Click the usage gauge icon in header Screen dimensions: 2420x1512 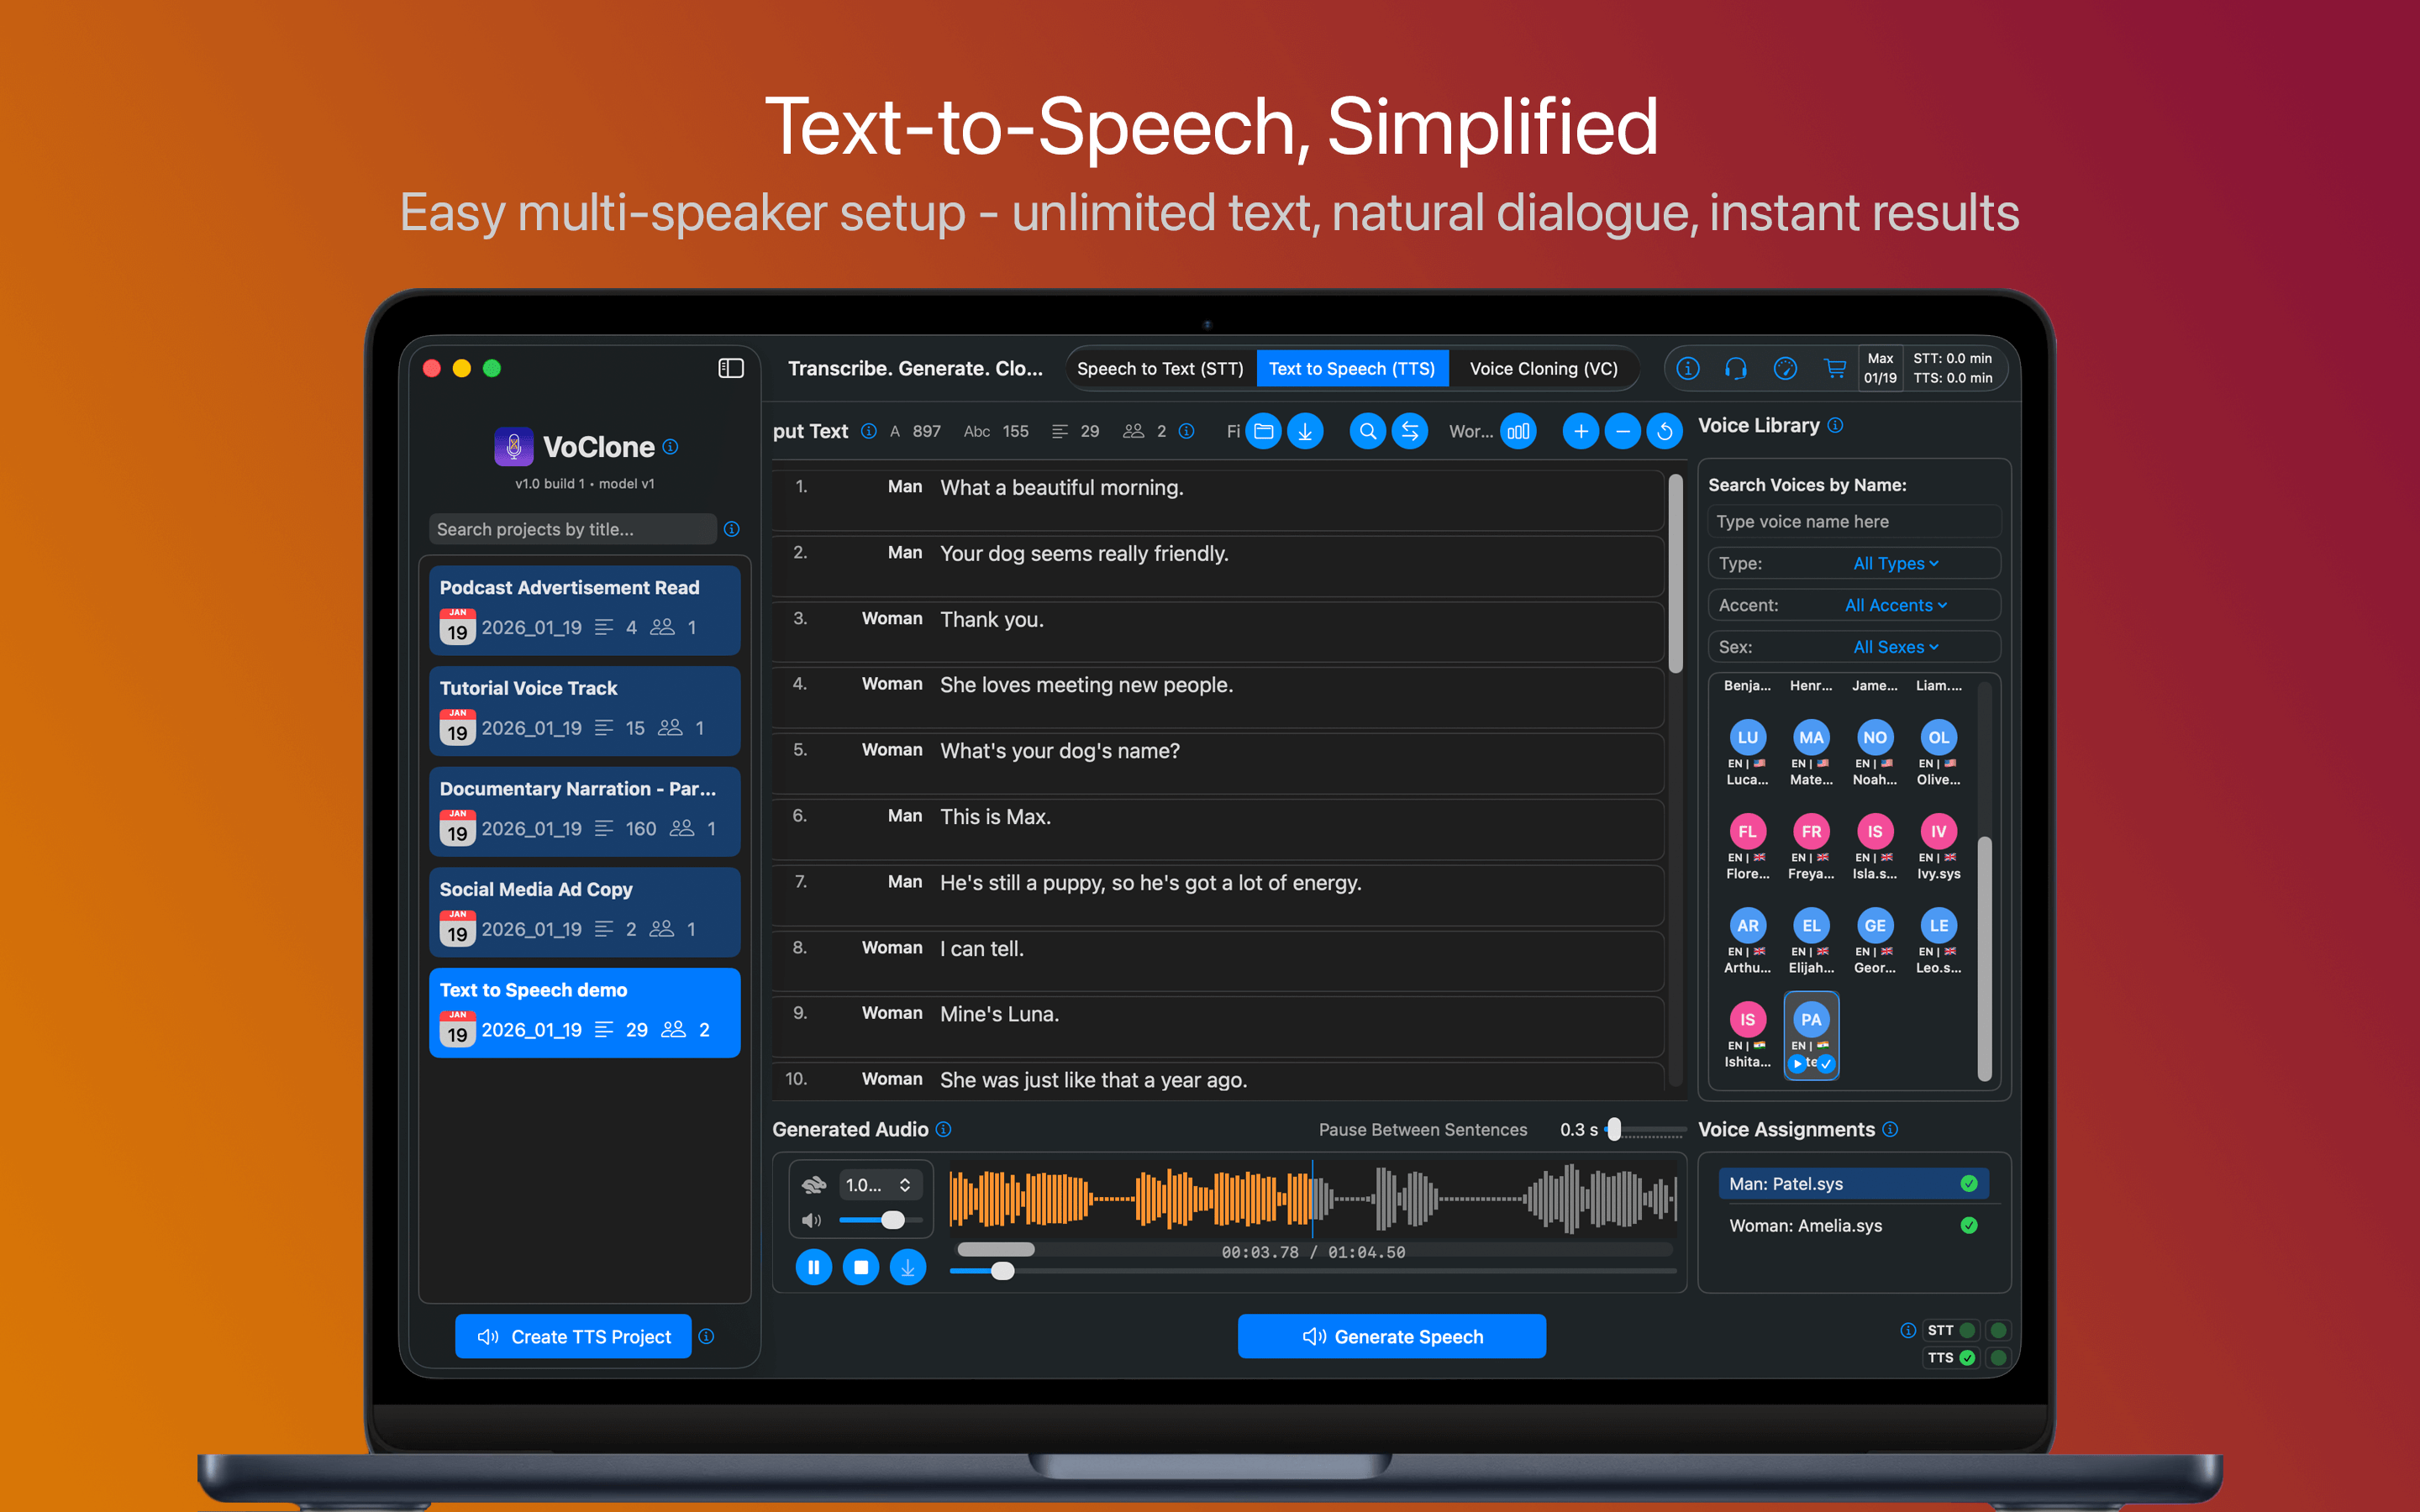click(x=1785, y=368)
